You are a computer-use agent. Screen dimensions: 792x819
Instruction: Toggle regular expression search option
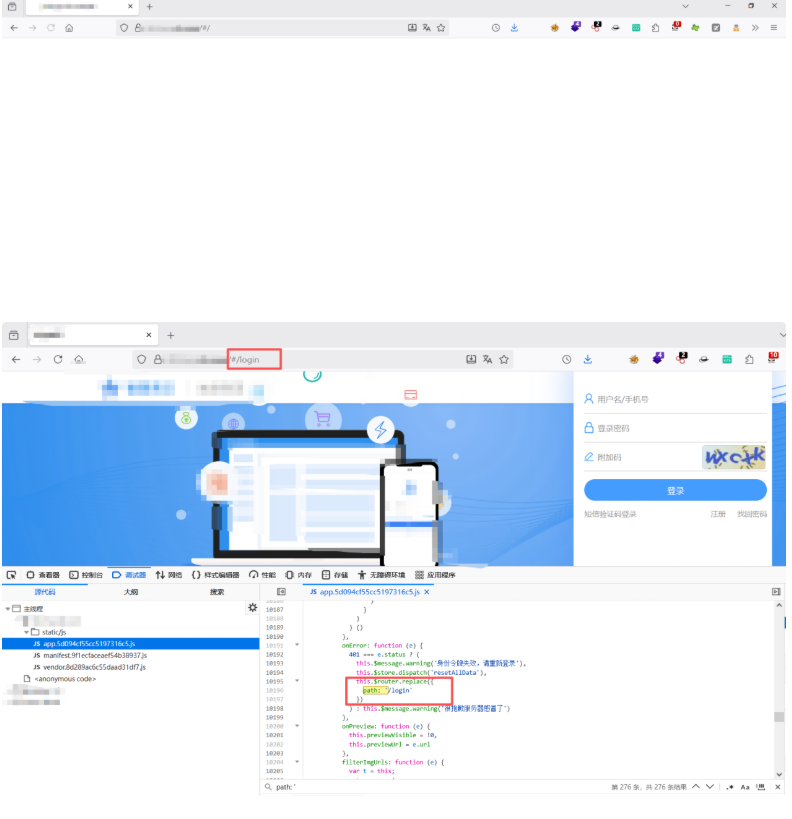click(x=730, y=787)
